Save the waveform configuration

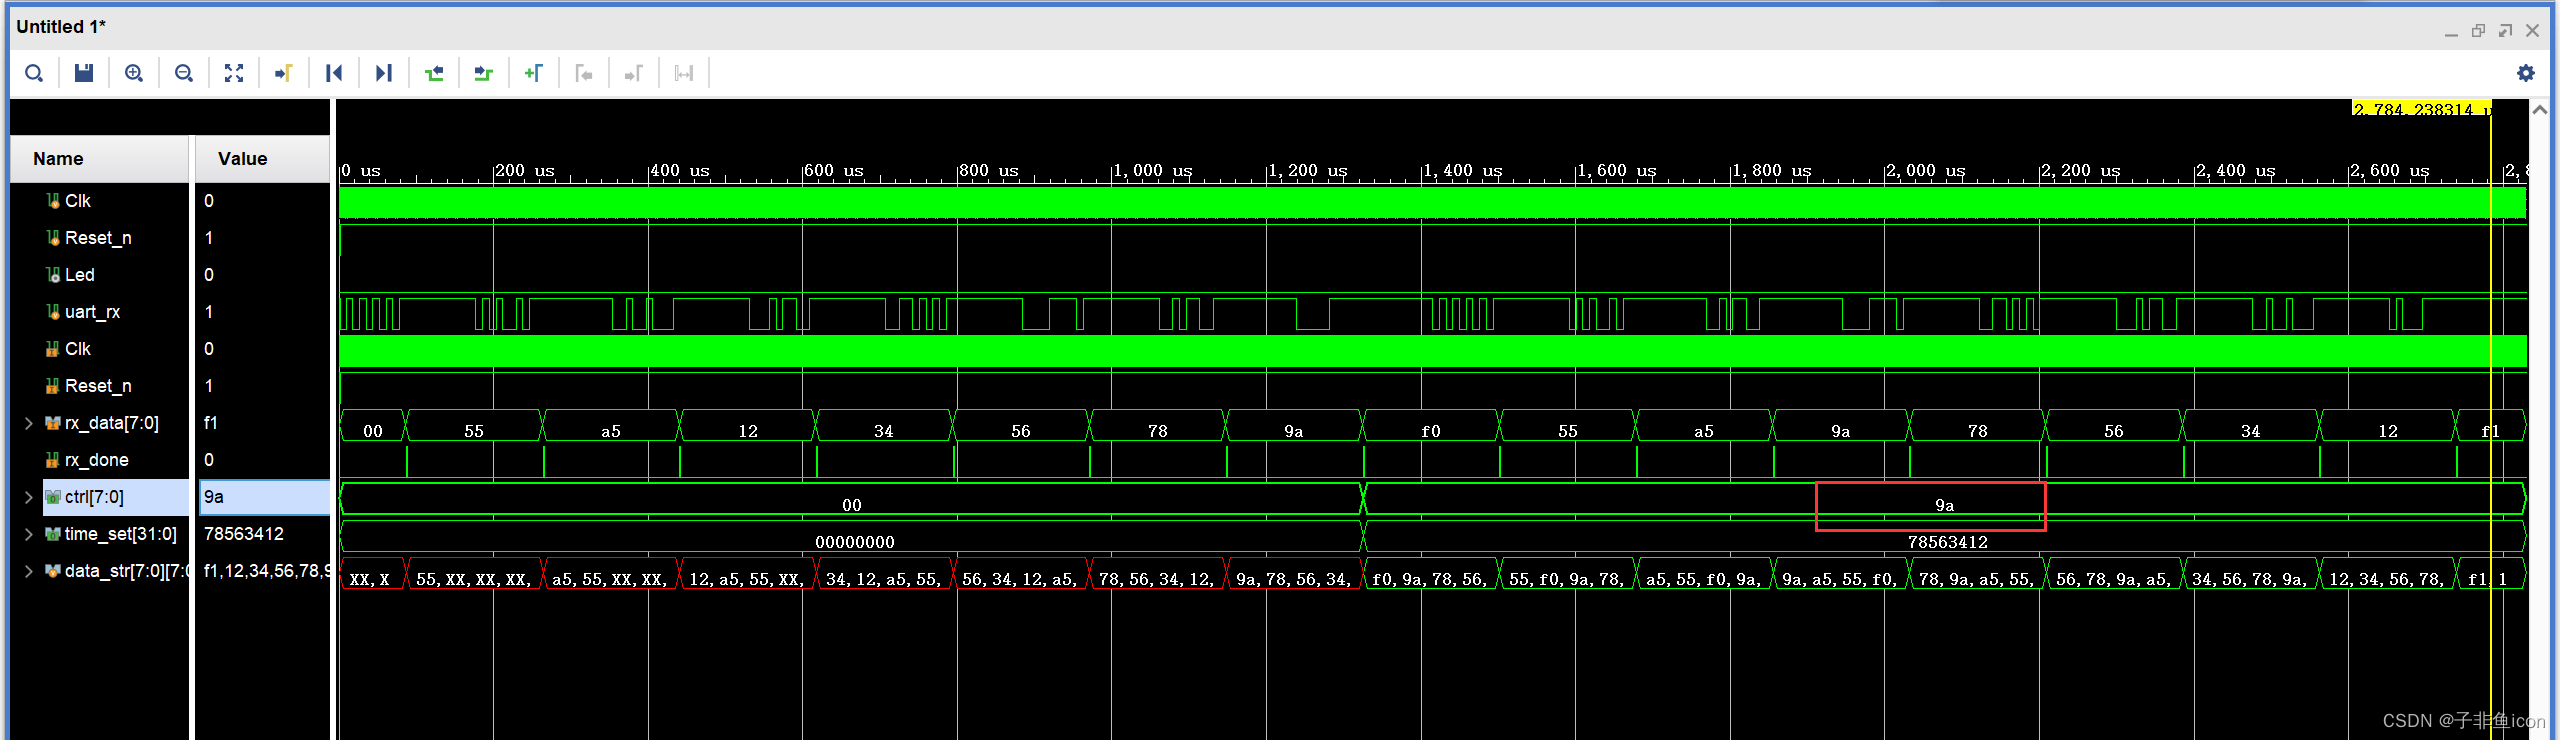click(x=84, y=73)
